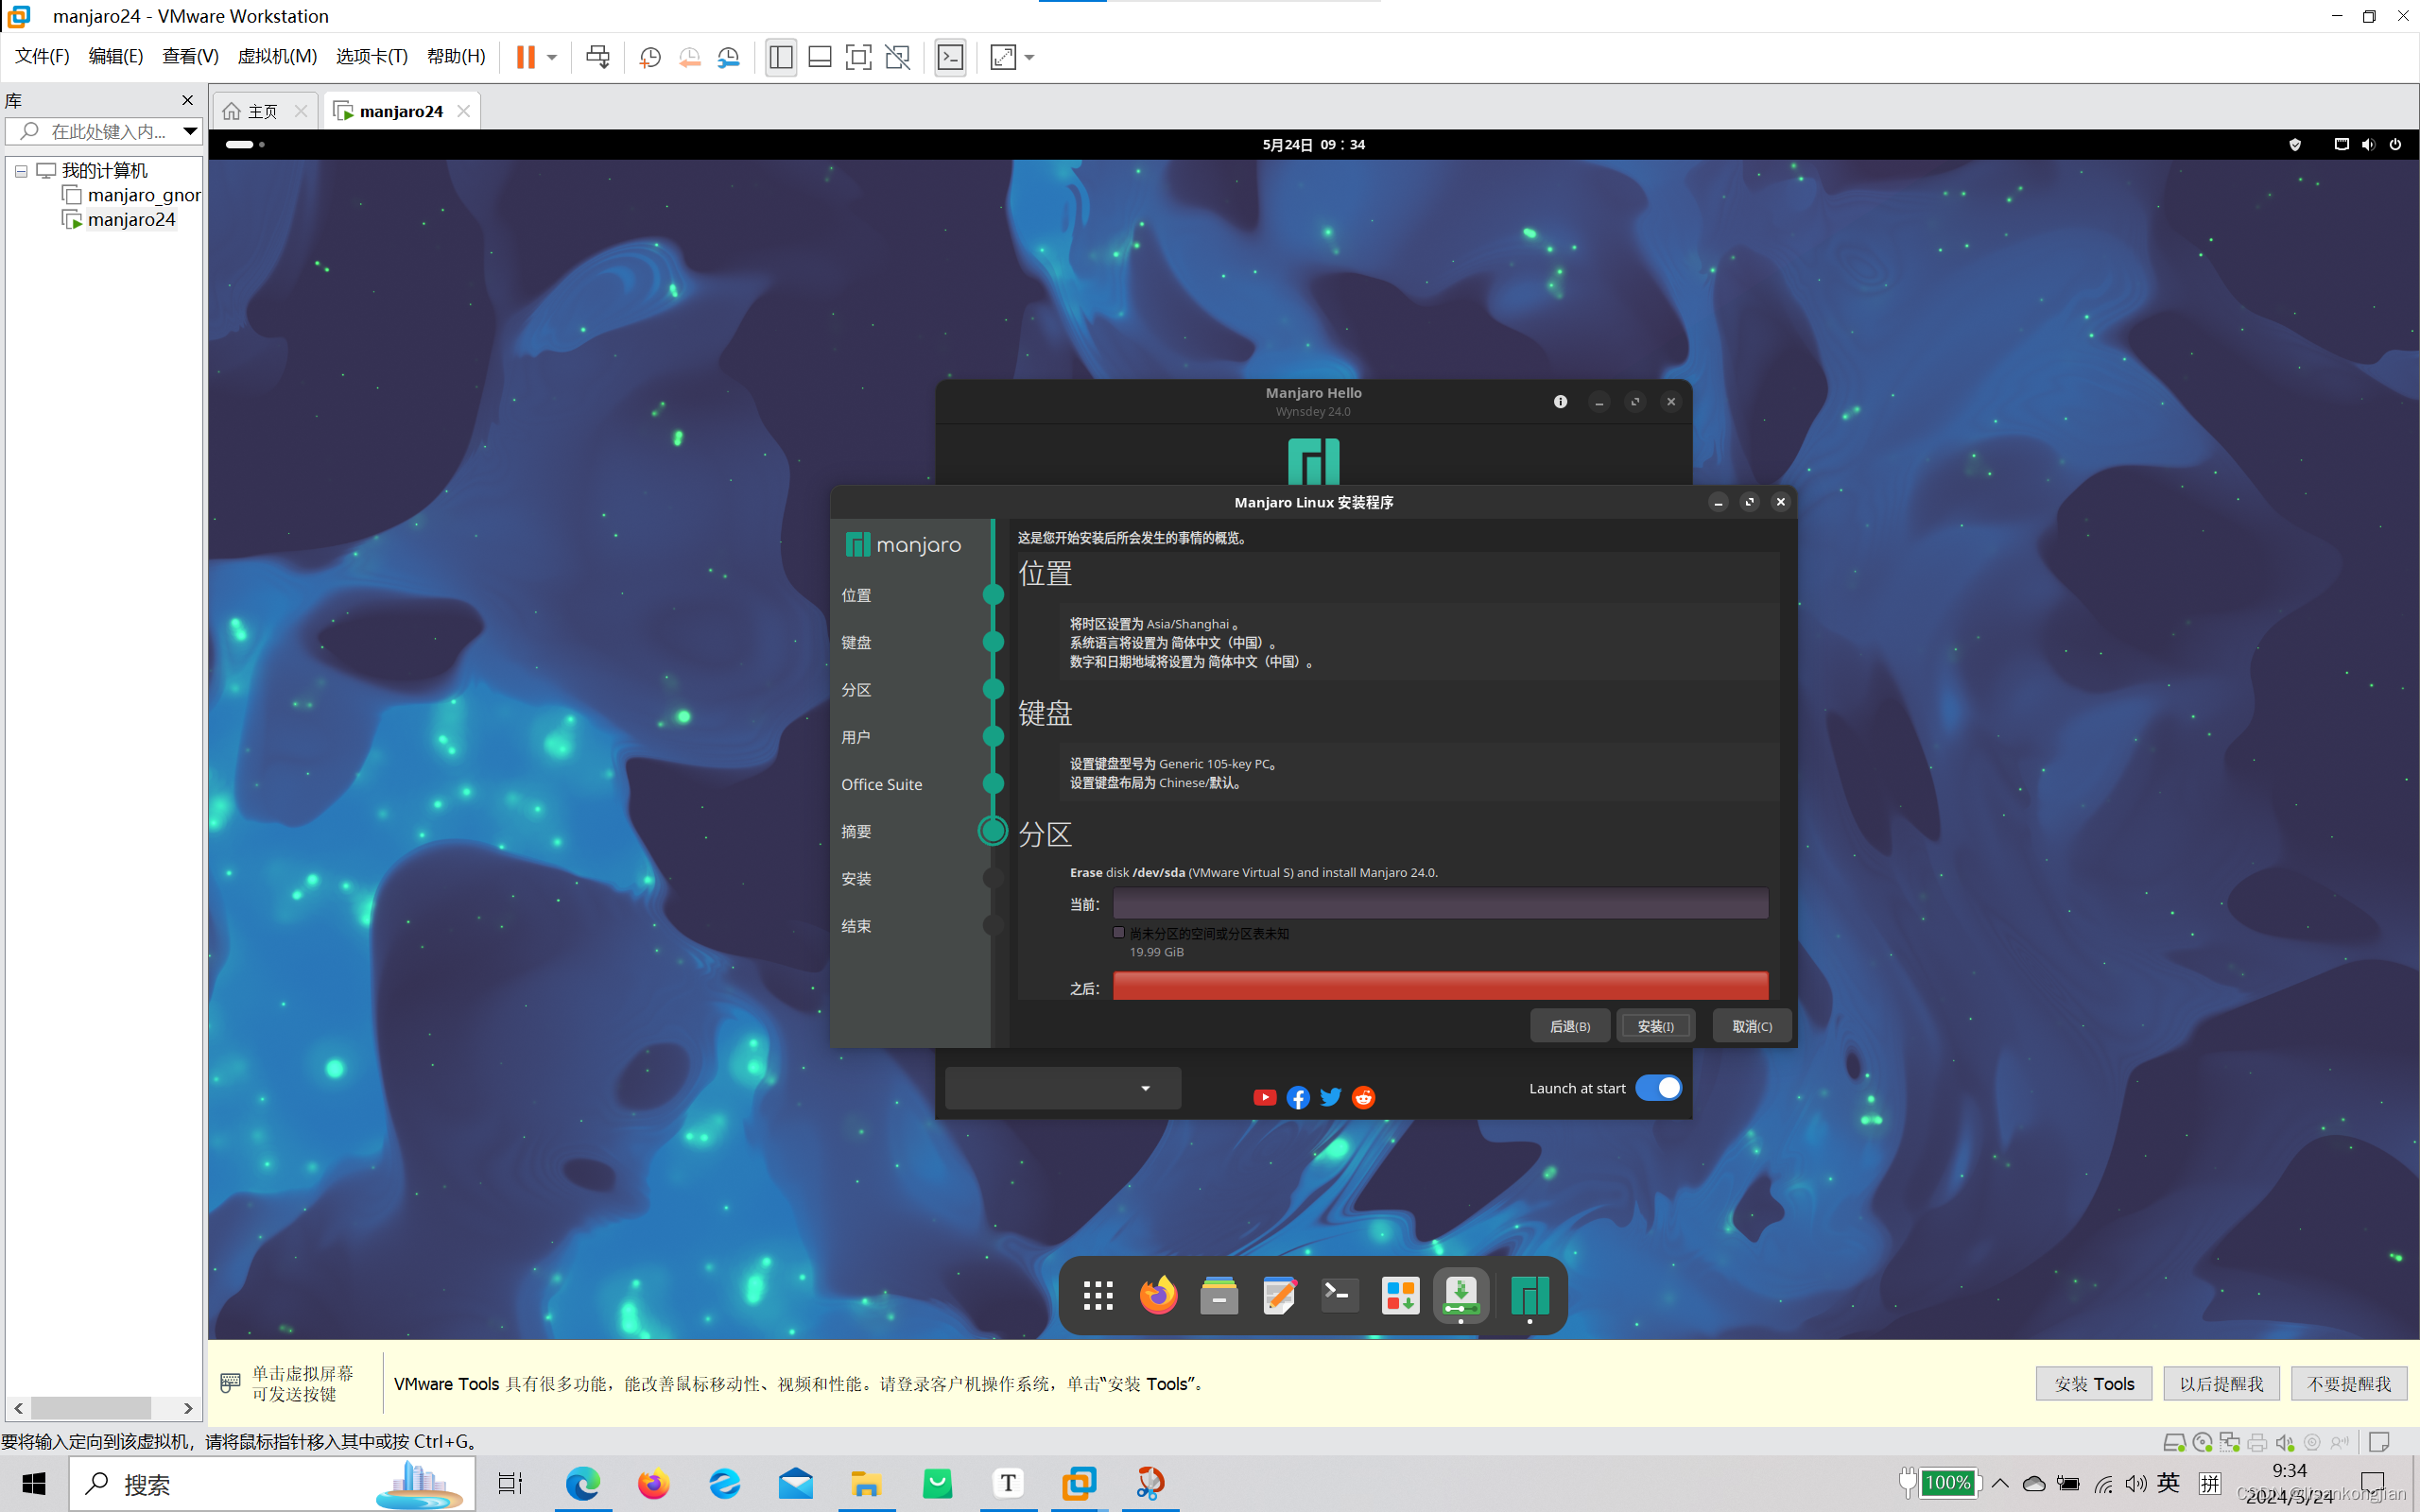The image size is (2420, 1512).
Task: Click the GNOME activities workspace indicator
Action: click(x=245, y=144)
